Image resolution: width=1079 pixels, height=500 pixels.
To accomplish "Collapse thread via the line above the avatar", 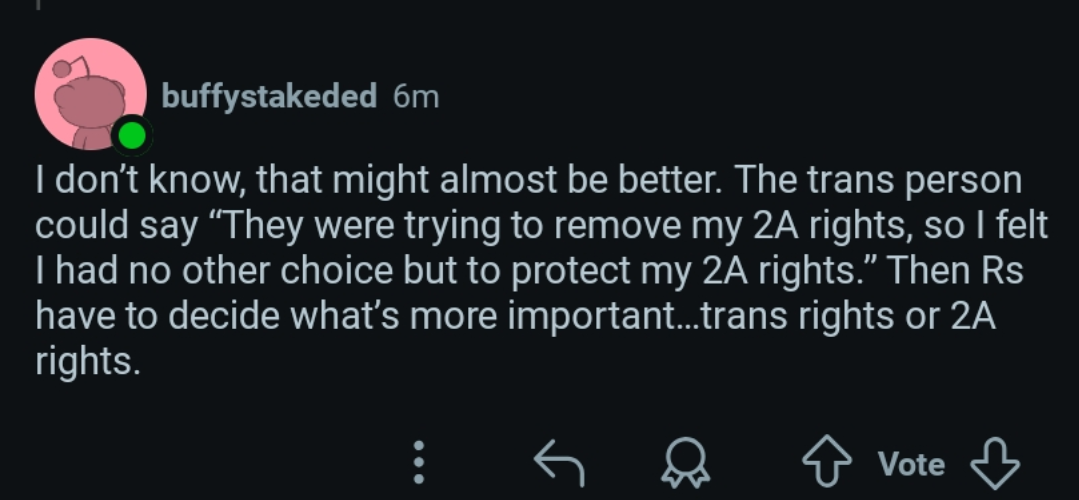I will (x=39, y=4).
